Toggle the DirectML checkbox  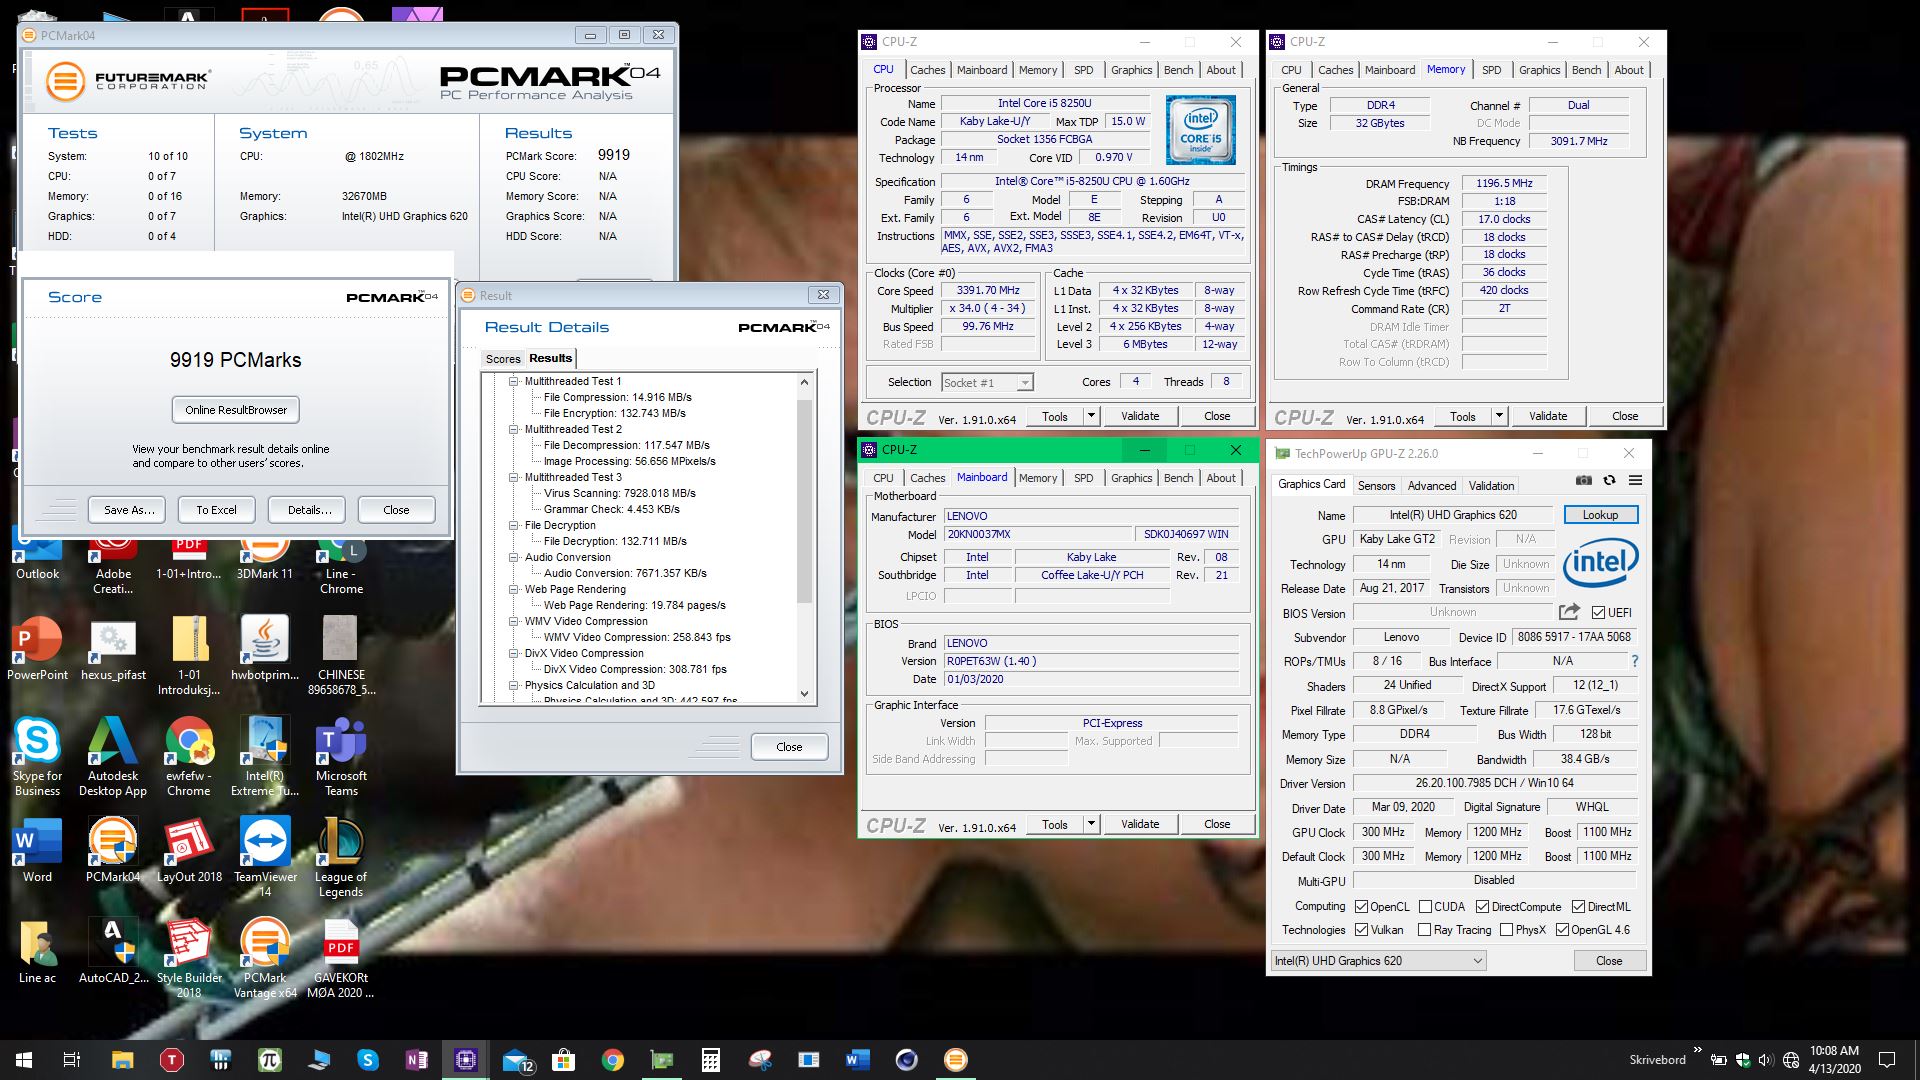(x=1578, y=907)
